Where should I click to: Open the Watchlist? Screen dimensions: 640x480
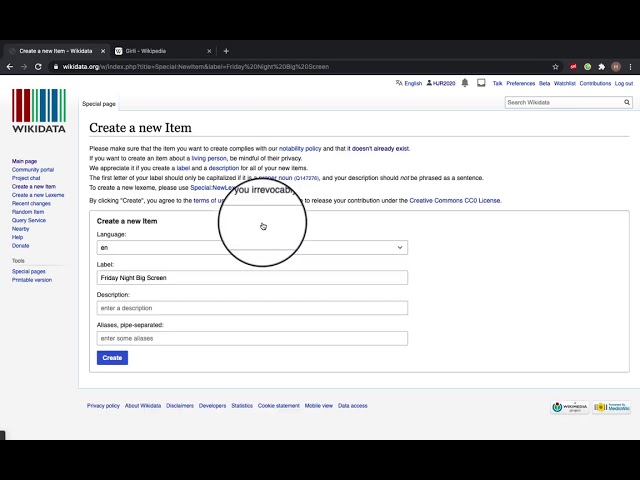564,83
